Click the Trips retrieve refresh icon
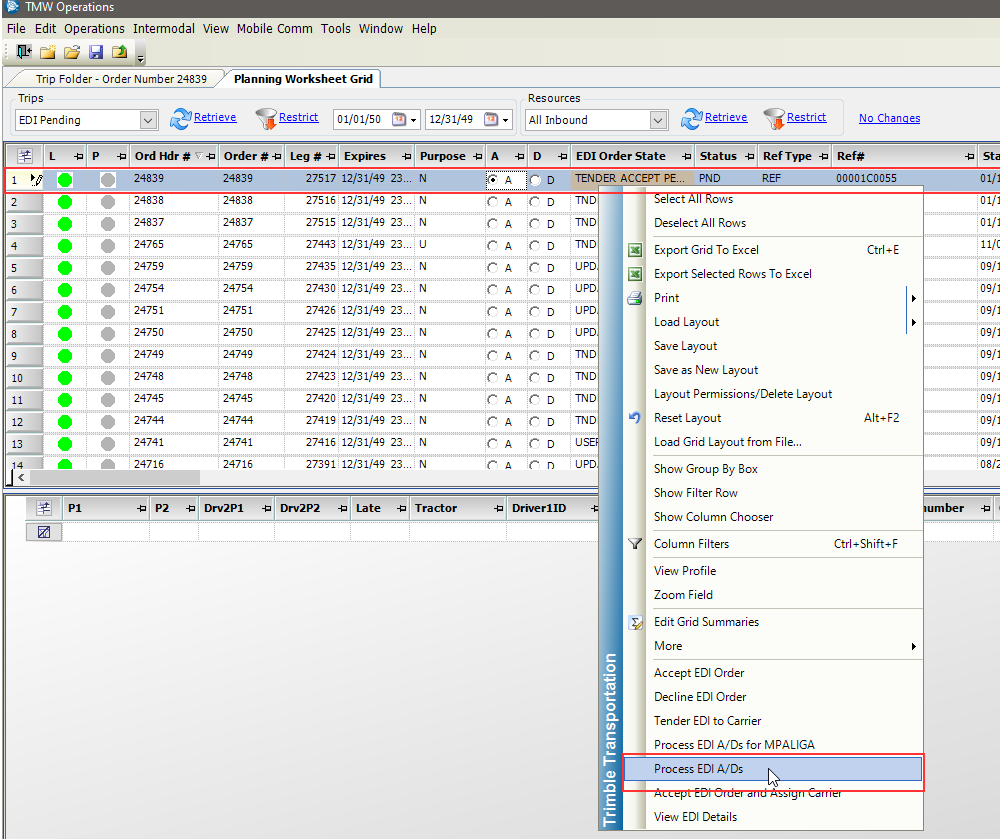Image resolution: width=1004 pixels, height=839 pixels. pos(180,119)
